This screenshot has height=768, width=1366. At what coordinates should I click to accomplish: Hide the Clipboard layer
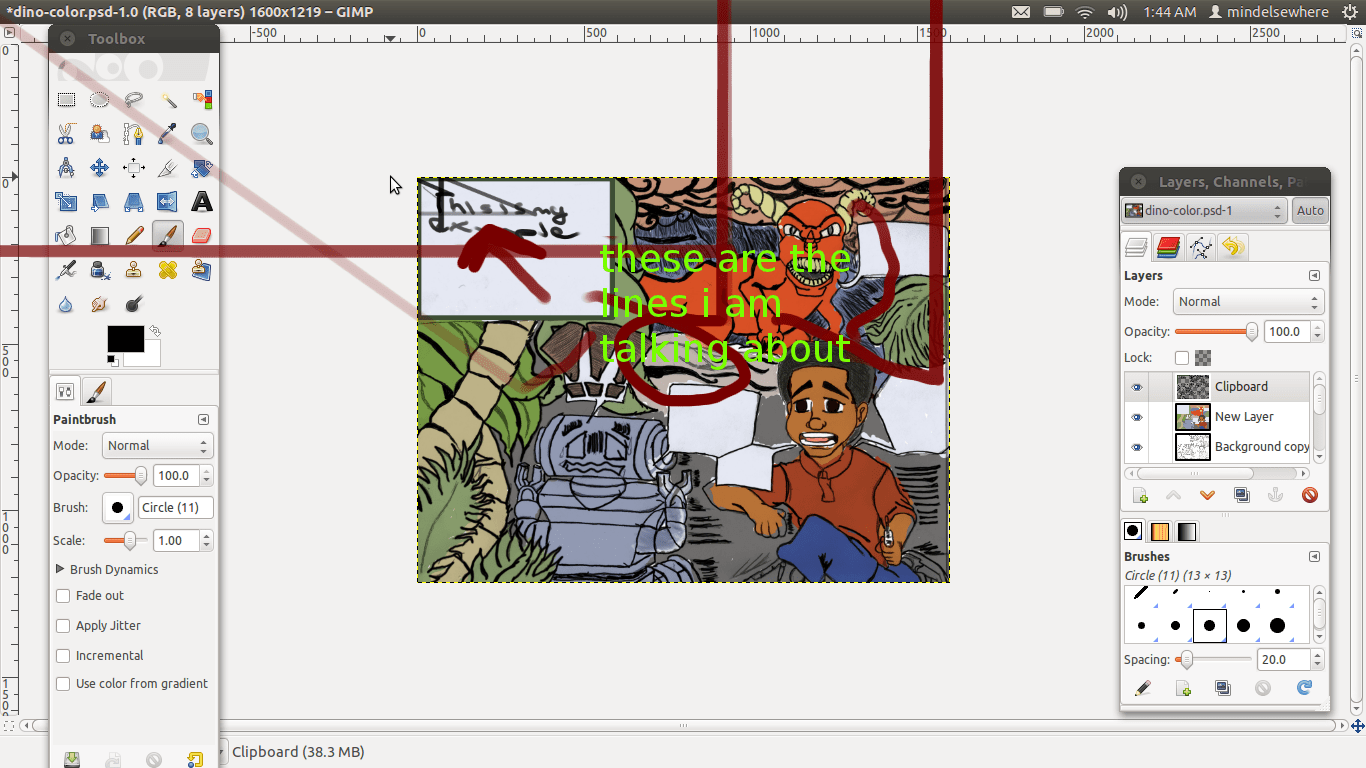1136,387
